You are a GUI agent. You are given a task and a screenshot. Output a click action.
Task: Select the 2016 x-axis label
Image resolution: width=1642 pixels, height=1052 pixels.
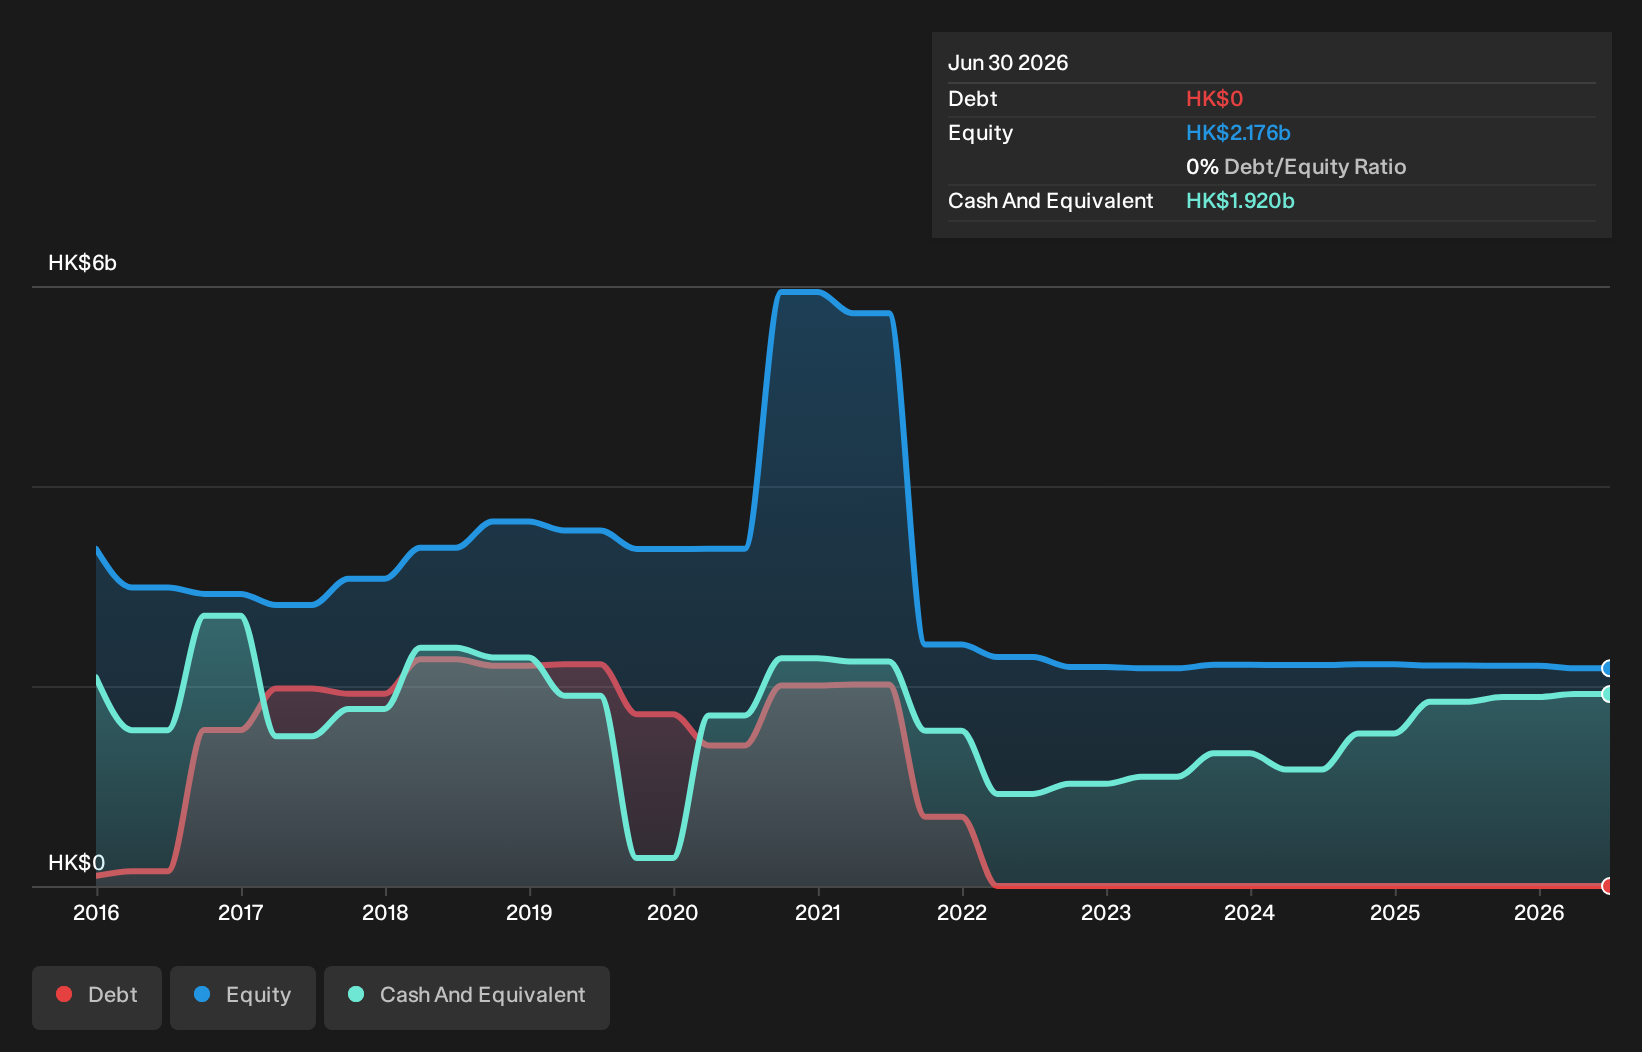(x=96, y=912)
